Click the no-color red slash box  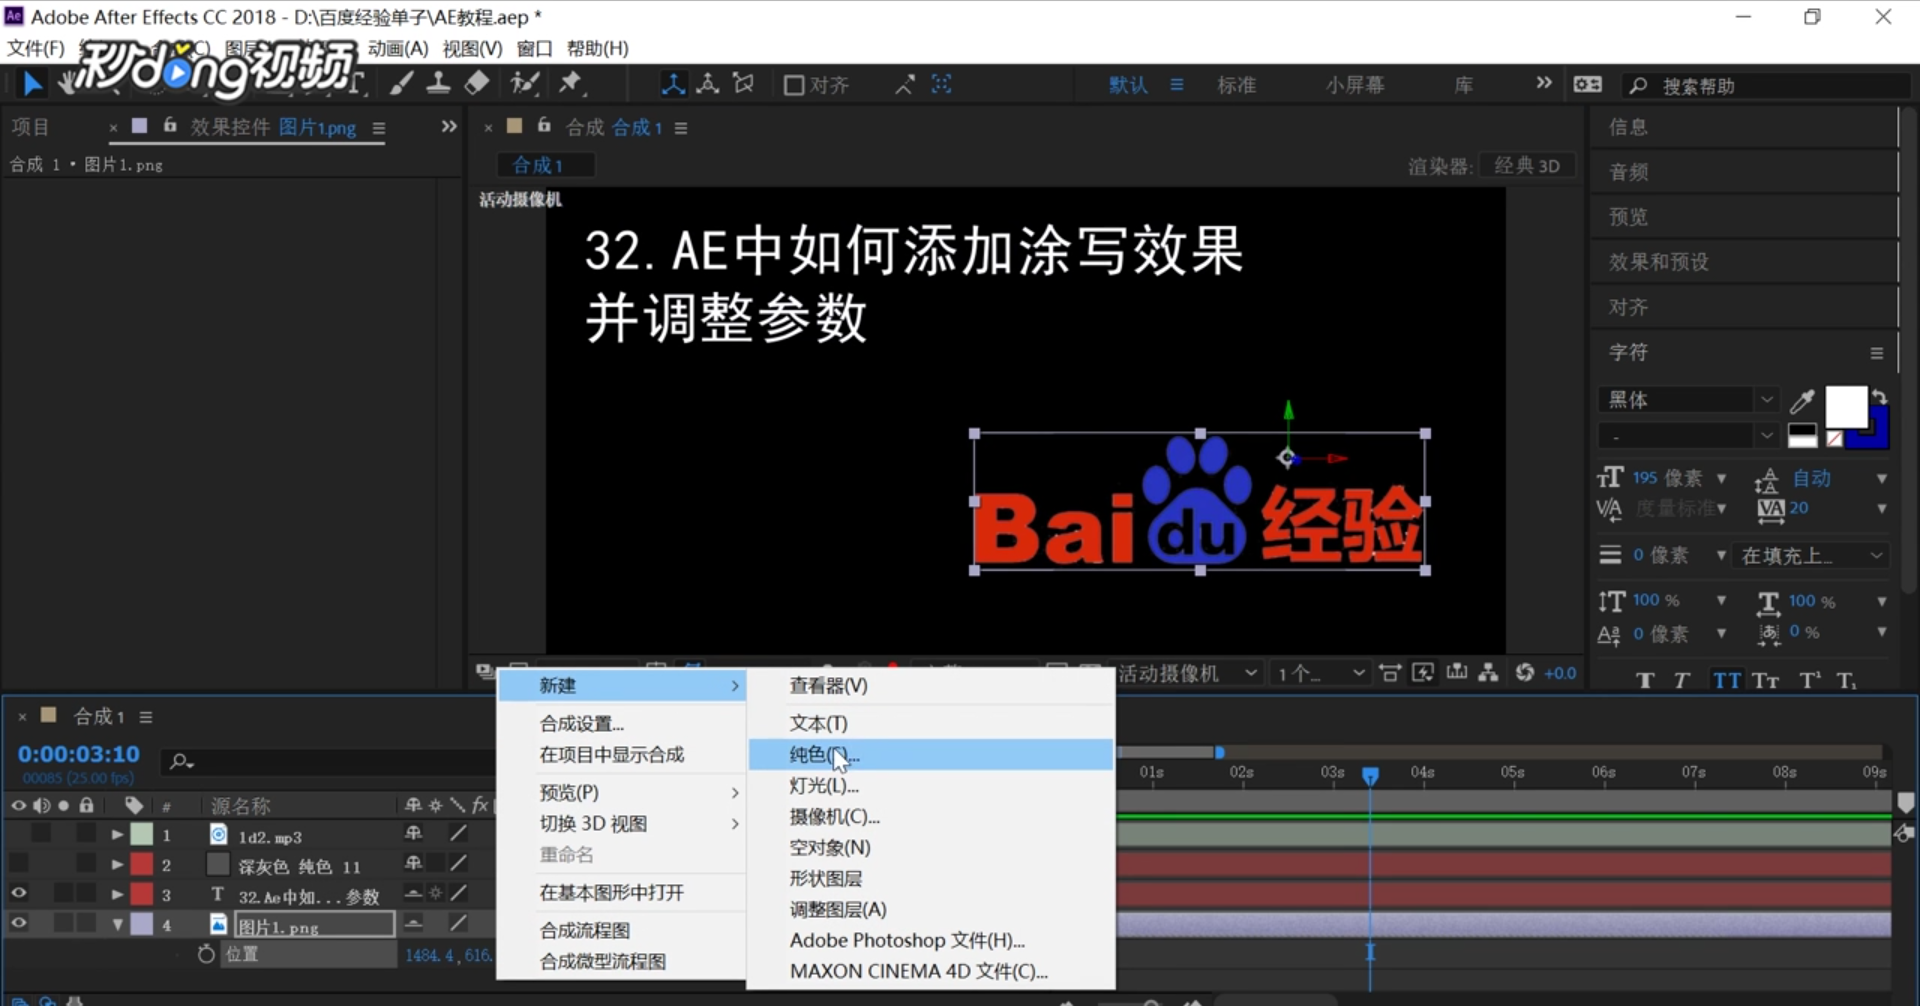point(1834,438)
